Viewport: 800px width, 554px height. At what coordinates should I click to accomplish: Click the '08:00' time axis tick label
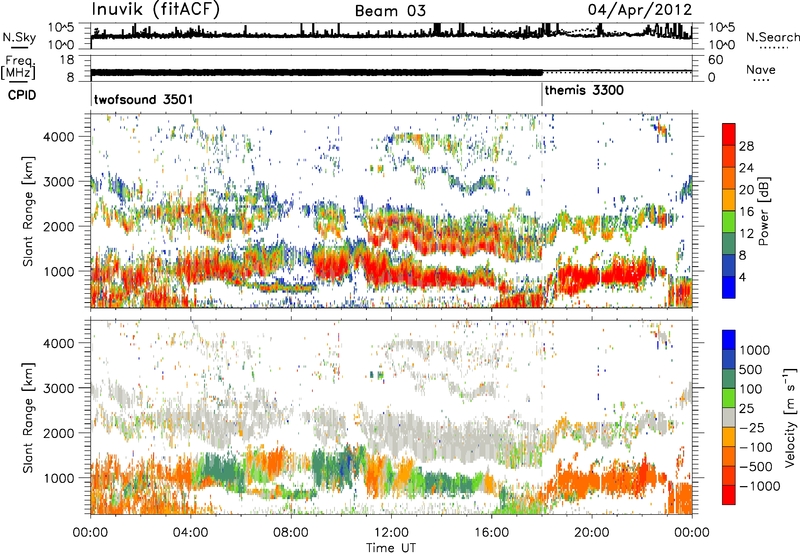point(291,533)
